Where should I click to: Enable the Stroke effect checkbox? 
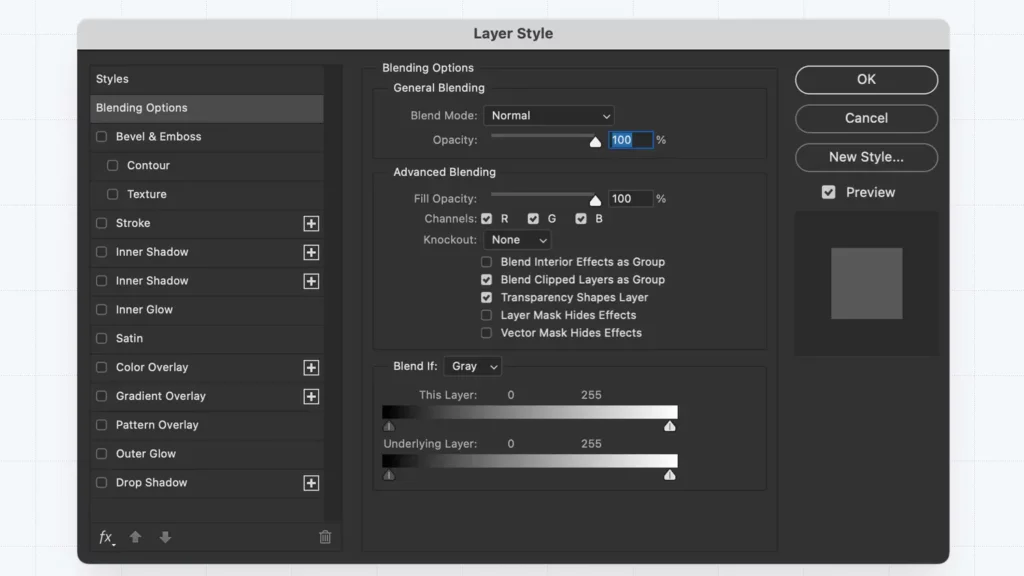[x=101, y=223]
